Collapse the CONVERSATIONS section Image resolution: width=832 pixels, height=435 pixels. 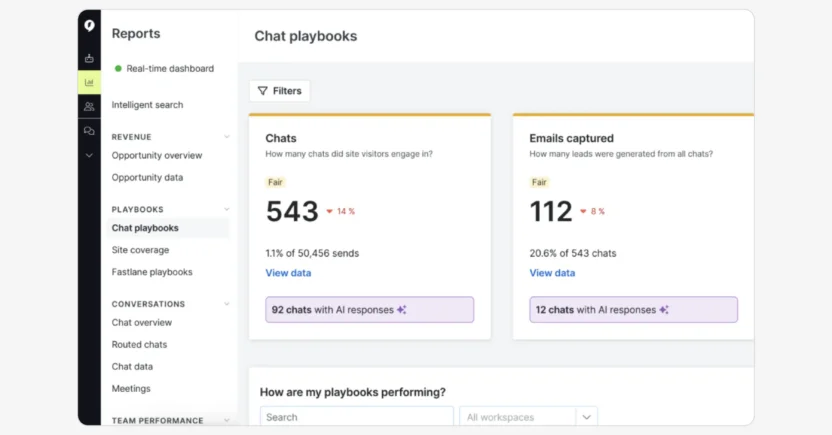click(227, 304)
